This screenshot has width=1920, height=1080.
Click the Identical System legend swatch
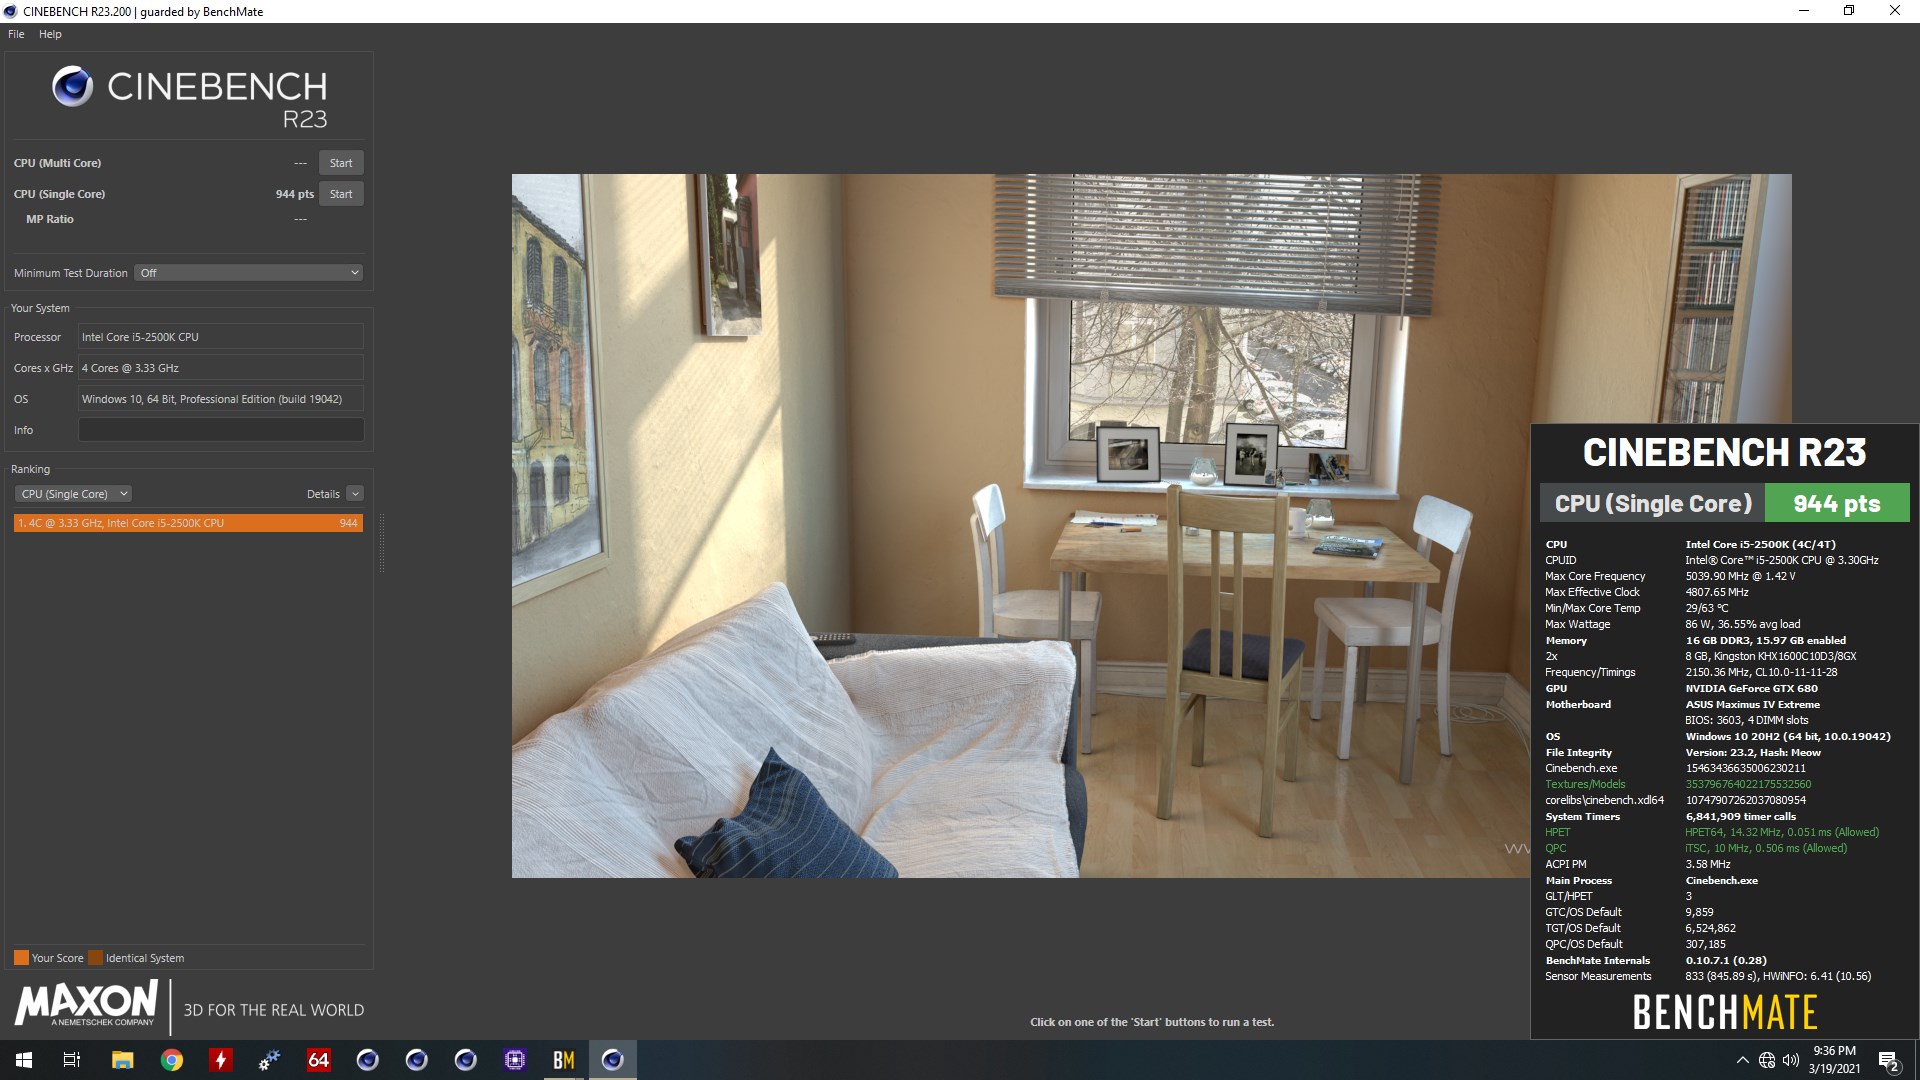[x=96, y=958]
